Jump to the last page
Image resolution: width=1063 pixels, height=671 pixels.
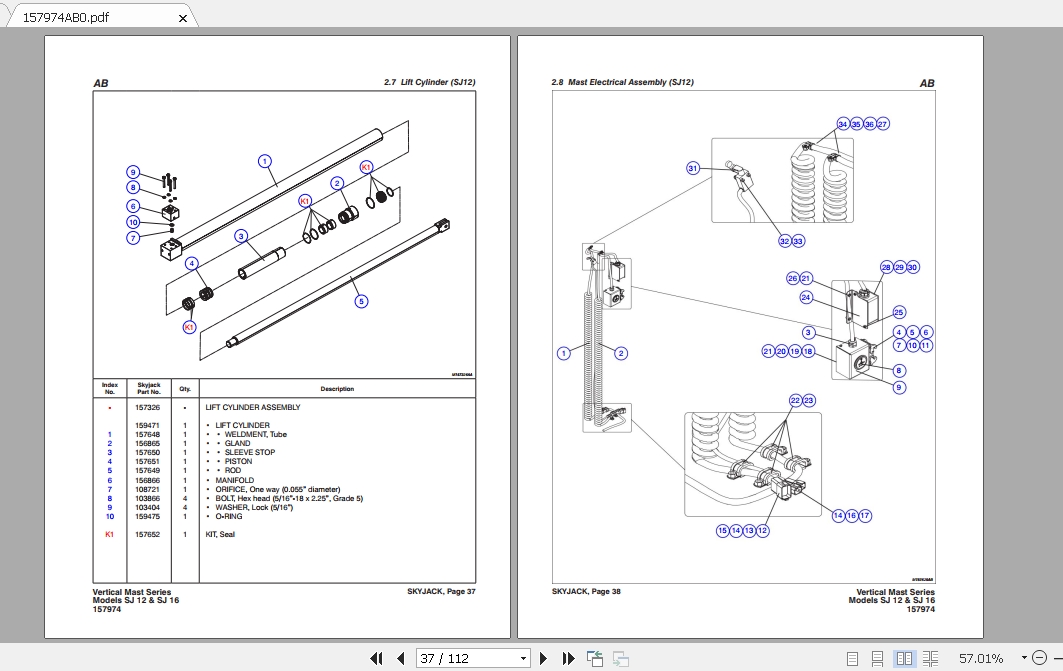pos(568,658)
